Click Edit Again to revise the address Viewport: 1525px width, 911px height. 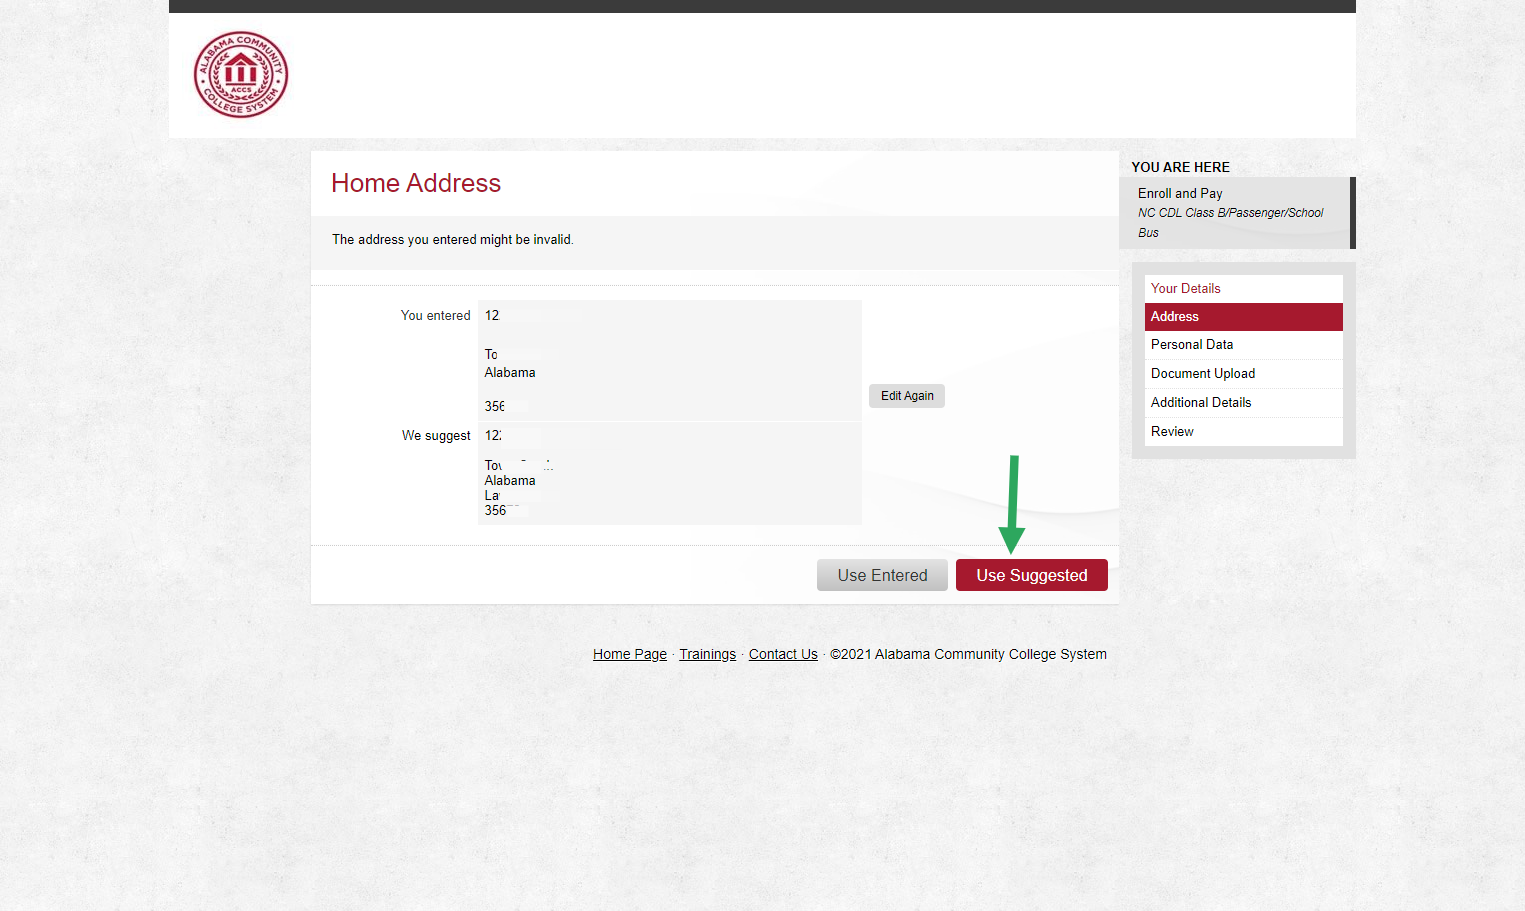point(907,396)
